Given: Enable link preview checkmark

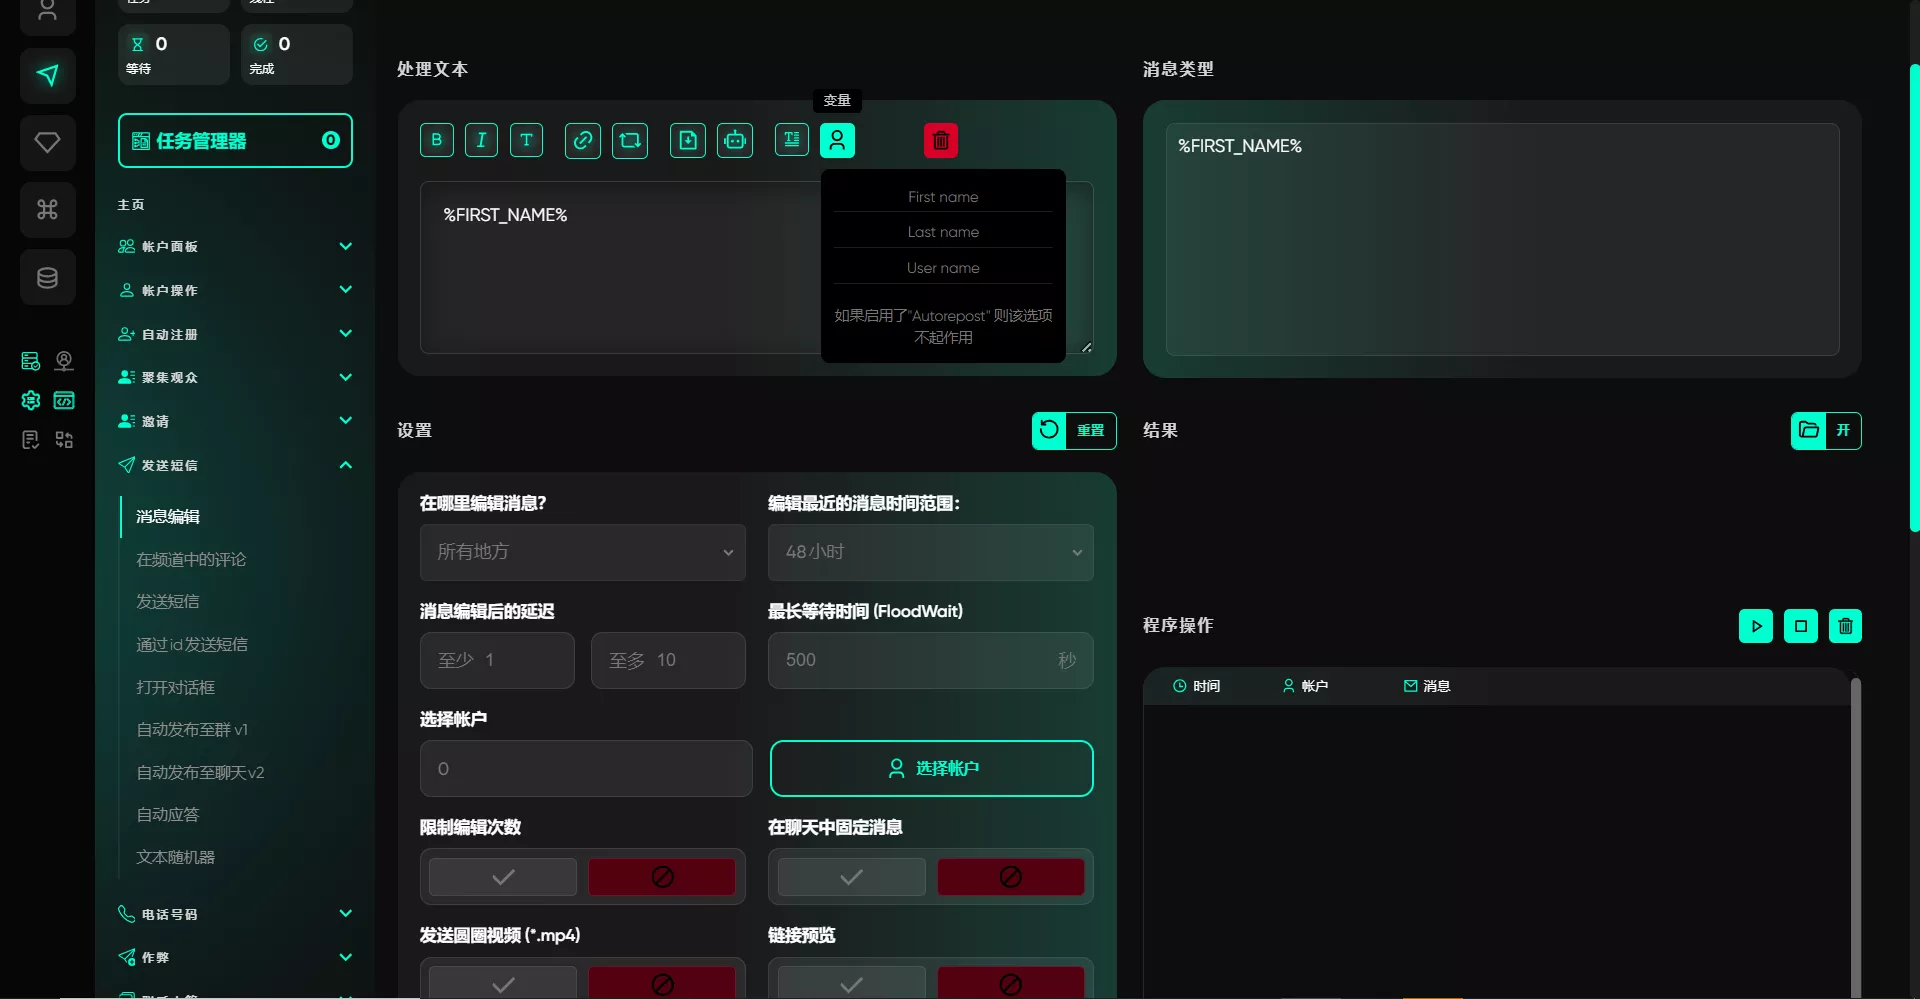Looking at the screenshot, I should click(852, 983).
